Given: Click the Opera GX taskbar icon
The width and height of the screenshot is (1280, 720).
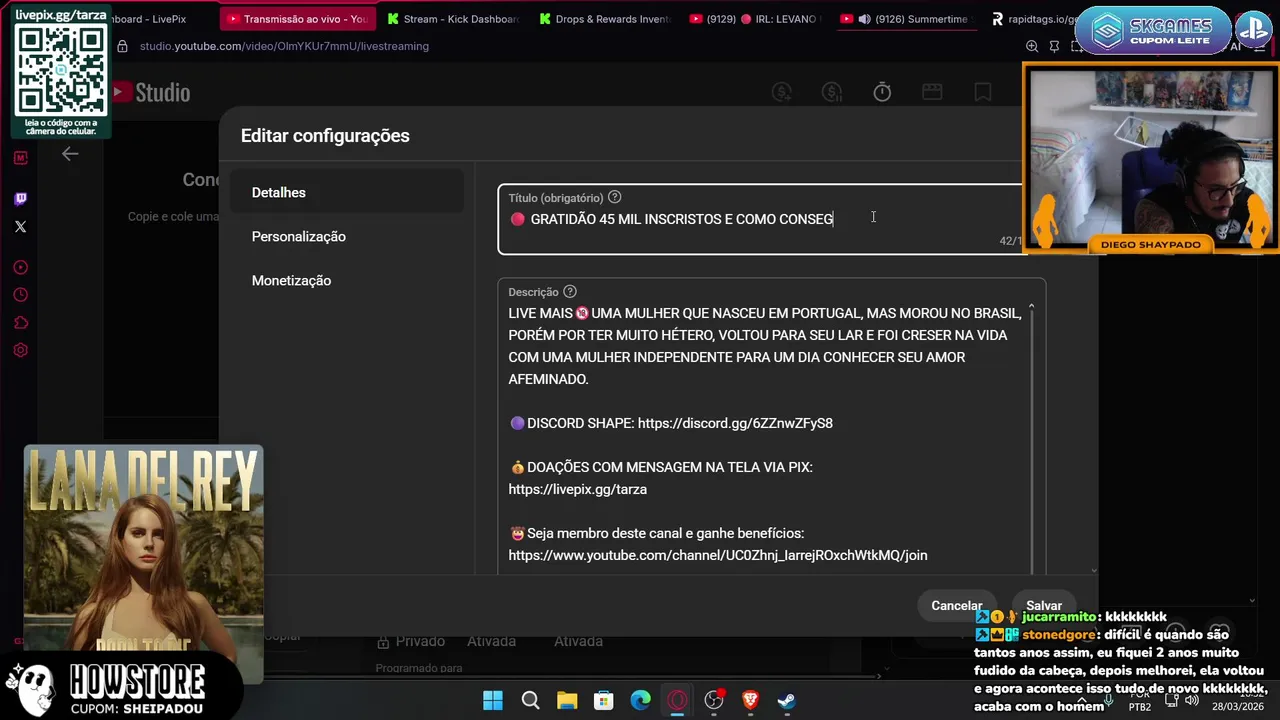Looking at the screenshot, I should tap(678, 701).
